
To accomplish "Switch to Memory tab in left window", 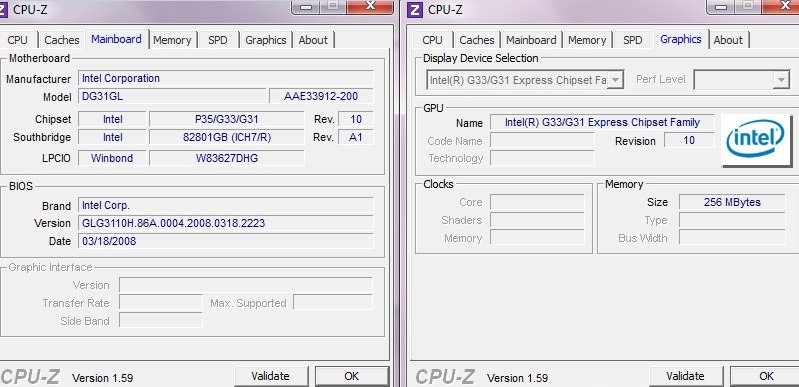I will (x=172, y=40).
